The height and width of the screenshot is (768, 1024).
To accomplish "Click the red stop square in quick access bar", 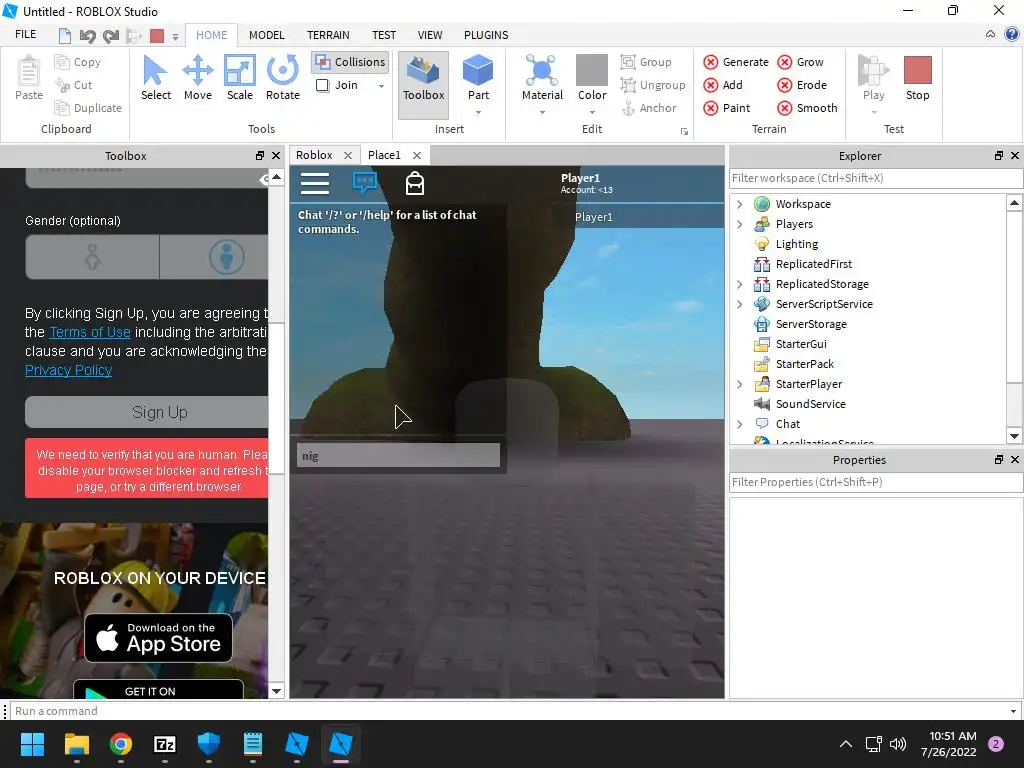I will [157, 36].
